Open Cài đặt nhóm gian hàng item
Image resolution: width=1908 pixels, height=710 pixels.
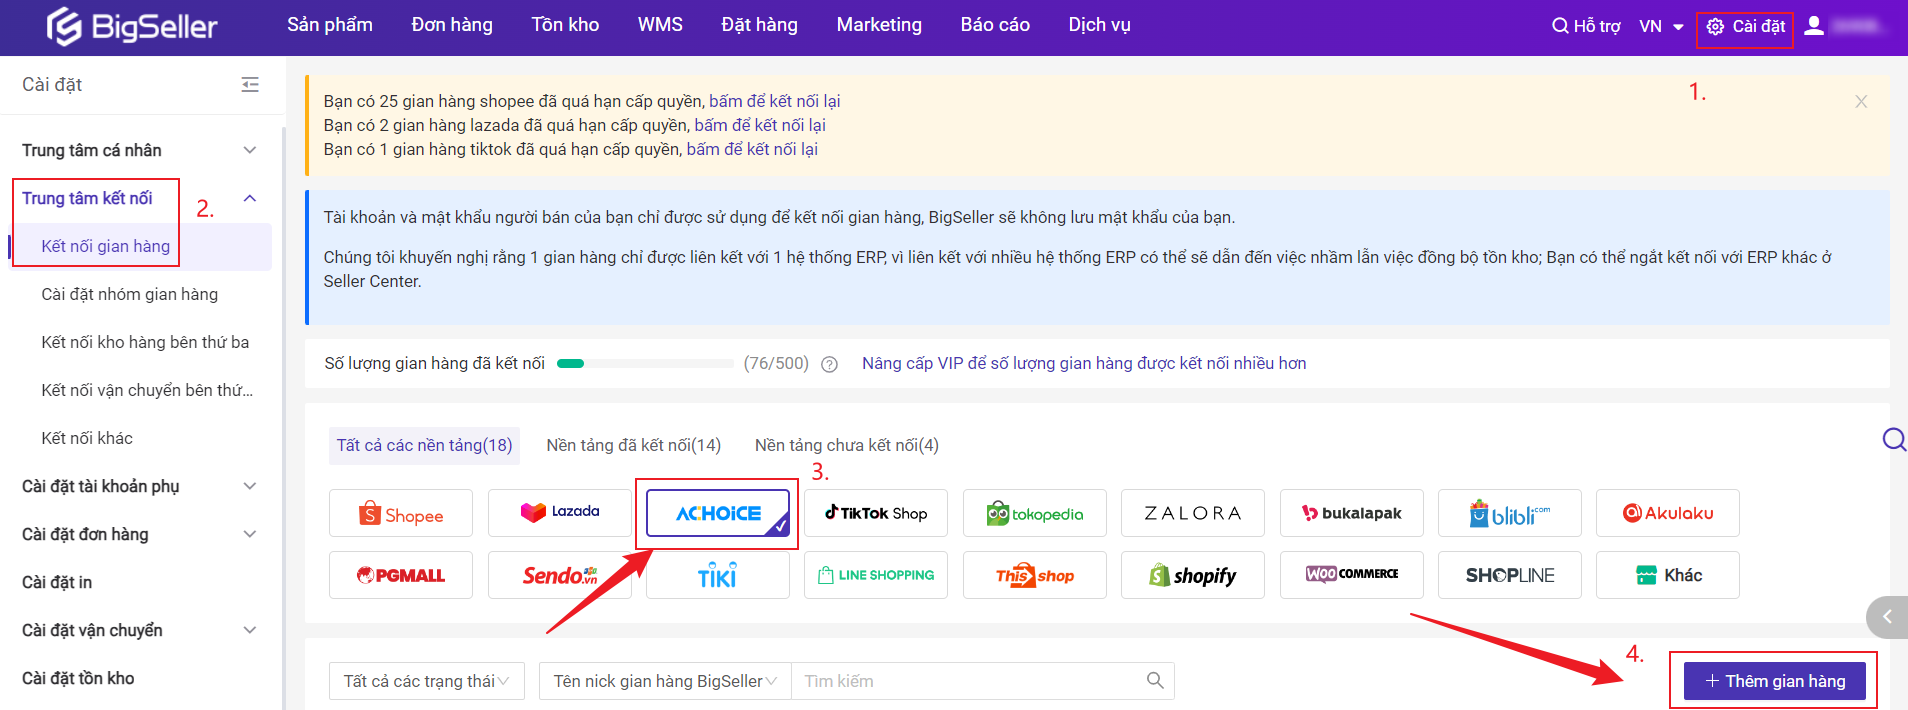[129, 294]
